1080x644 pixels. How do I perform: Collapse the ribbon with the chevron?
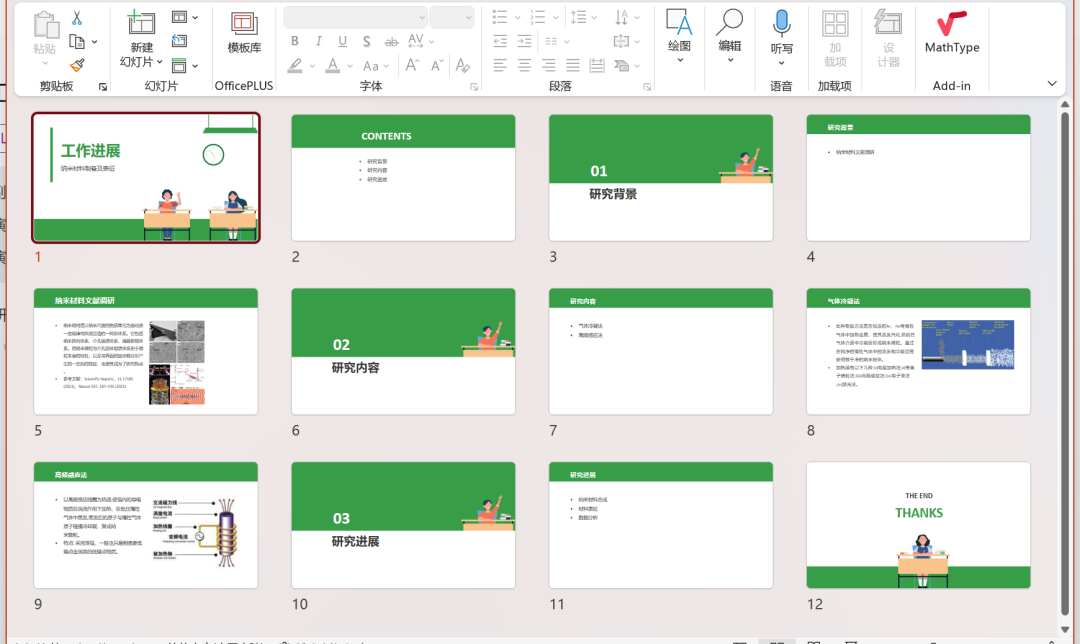click(x=1052, y=84)
